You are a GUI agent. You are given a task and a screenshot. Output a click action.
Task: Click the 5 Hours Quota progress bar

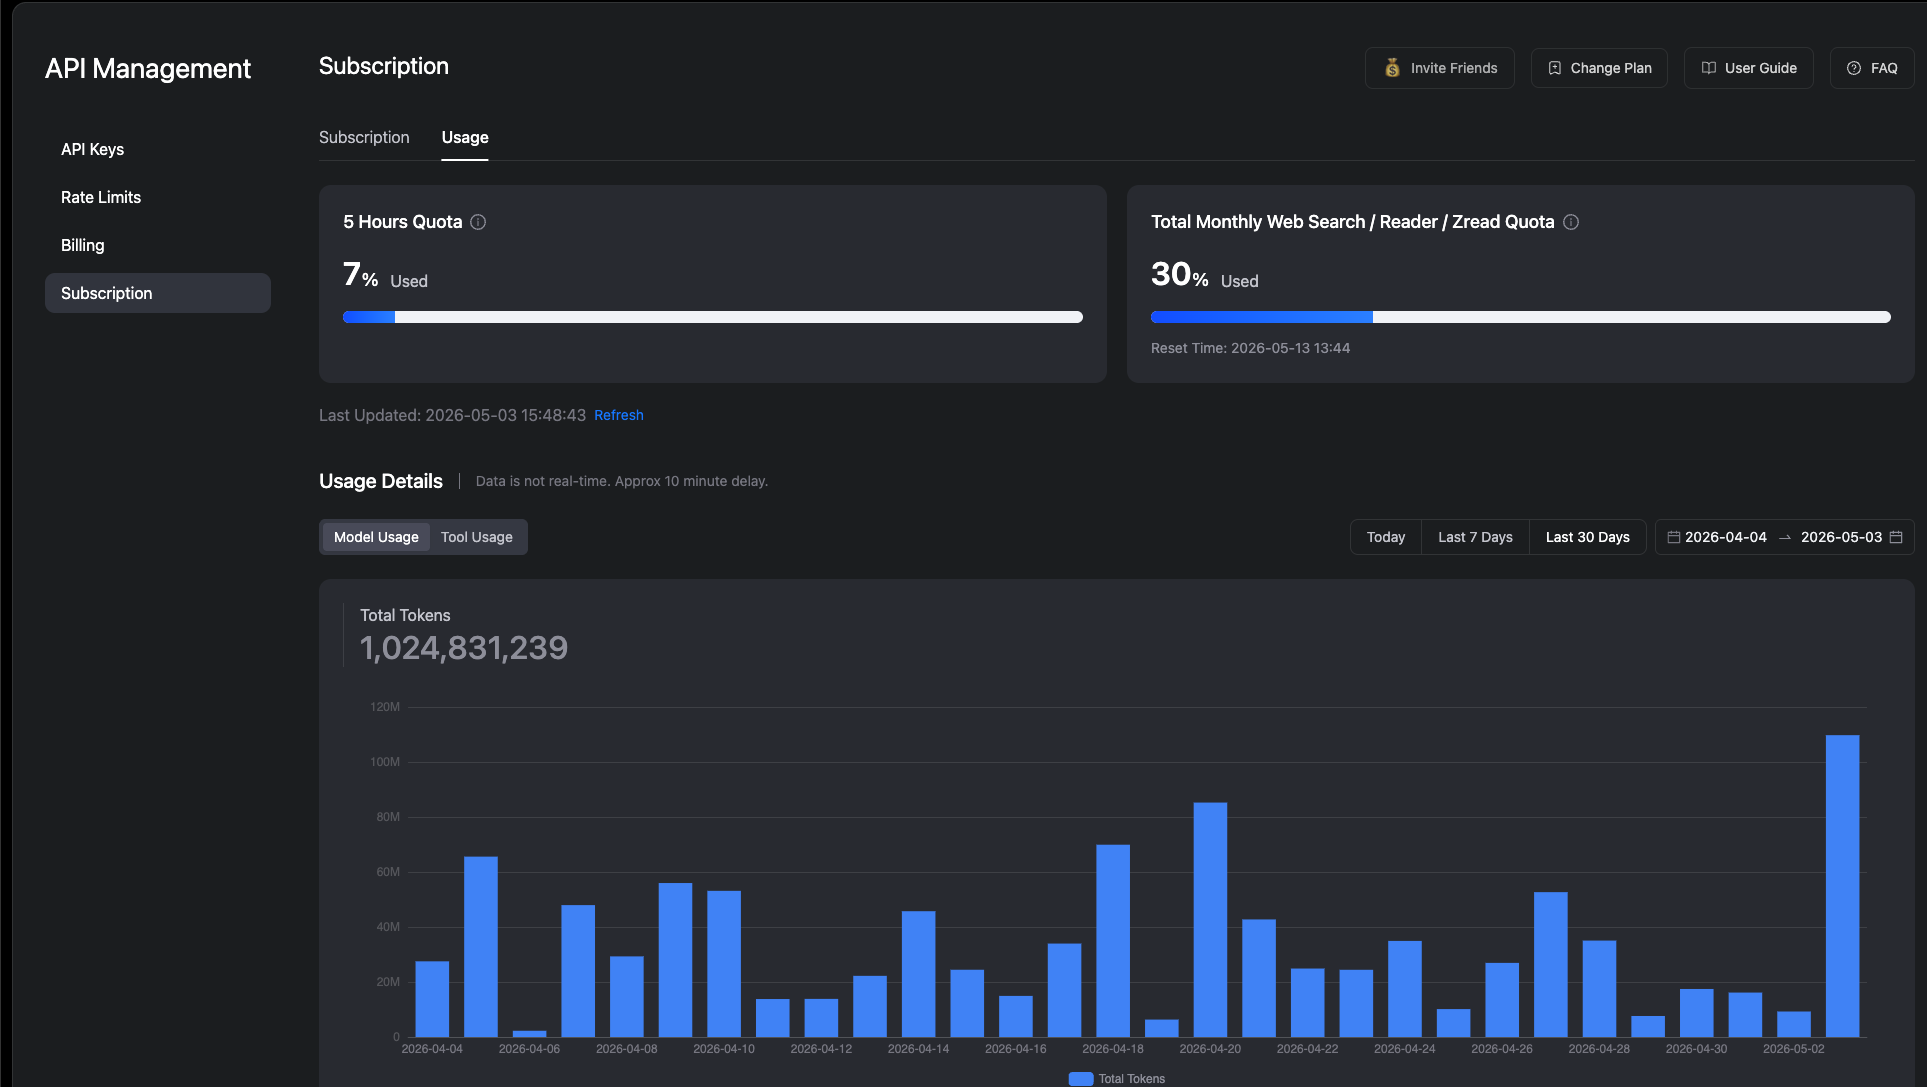coord(713,317)
